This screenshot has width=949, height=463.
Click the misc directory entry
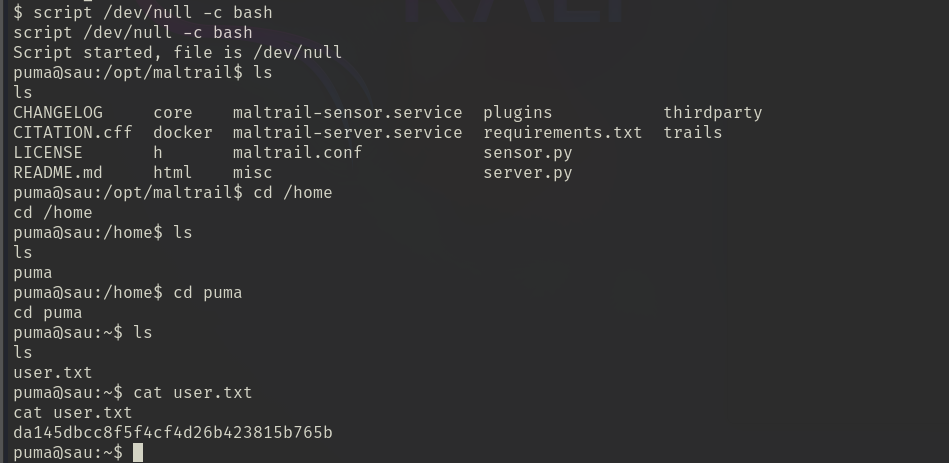[x=252, y=172]
